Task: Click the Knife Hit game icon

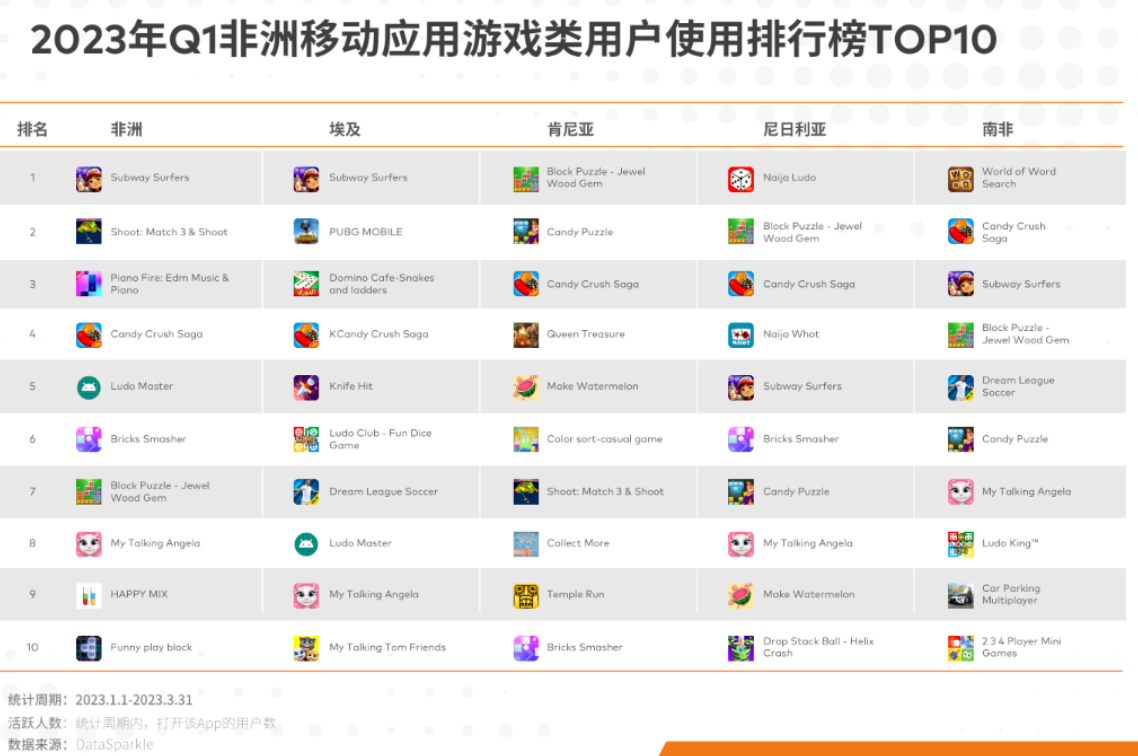Action: pos(306,387)
